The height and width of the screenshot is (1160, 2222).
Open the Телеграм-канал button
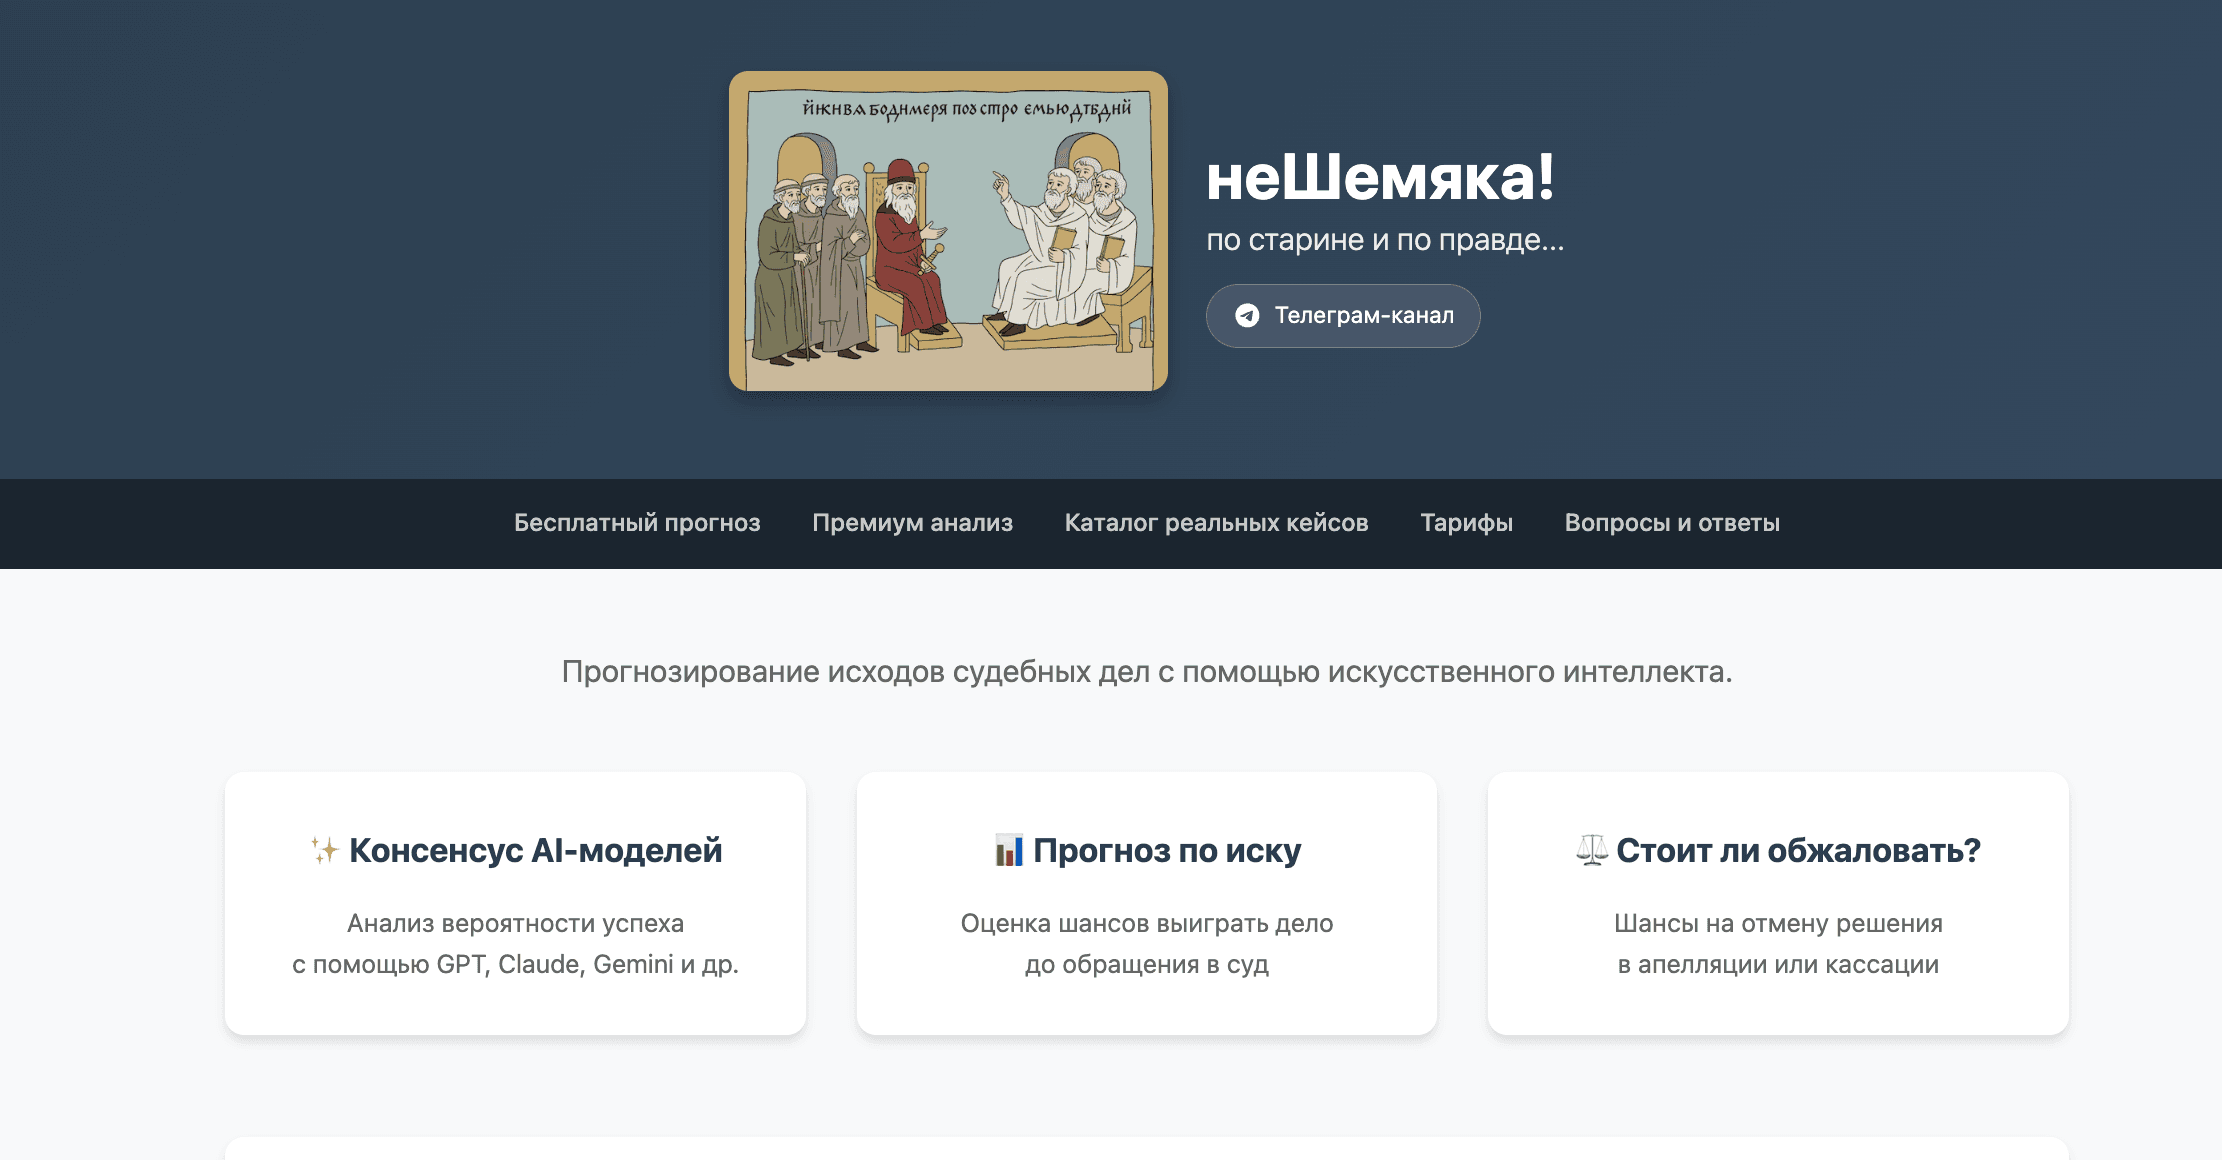point(1343,316)
